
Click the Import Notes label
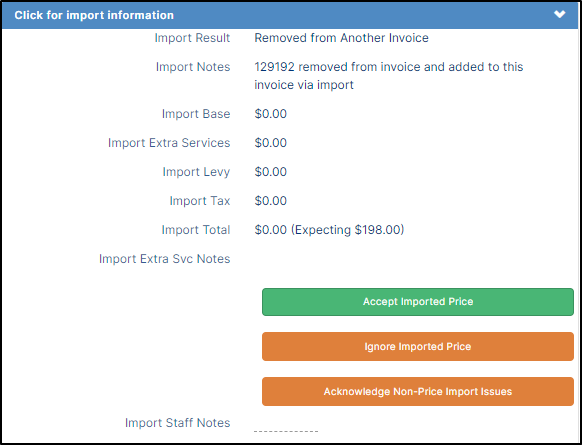click(193, 67)
